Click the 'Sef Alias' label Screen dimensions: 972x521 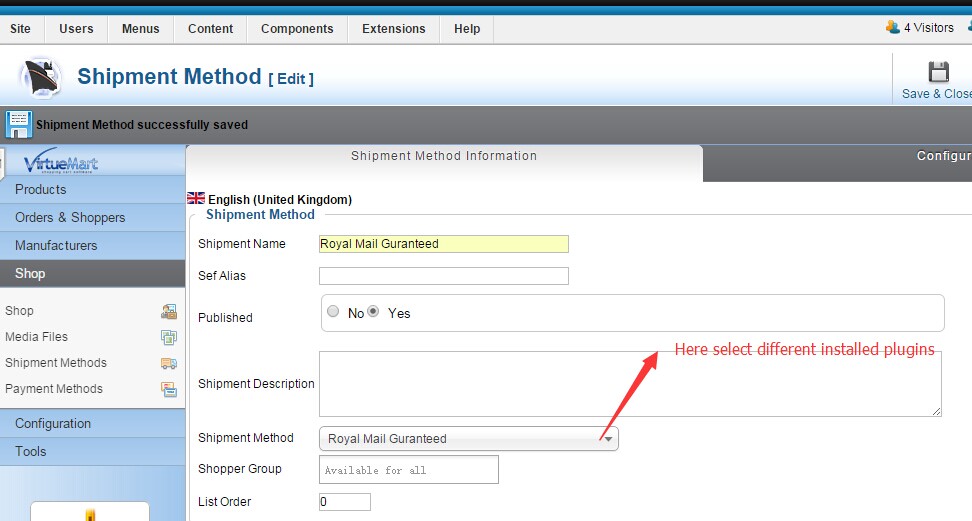click(x=222, y=276)
